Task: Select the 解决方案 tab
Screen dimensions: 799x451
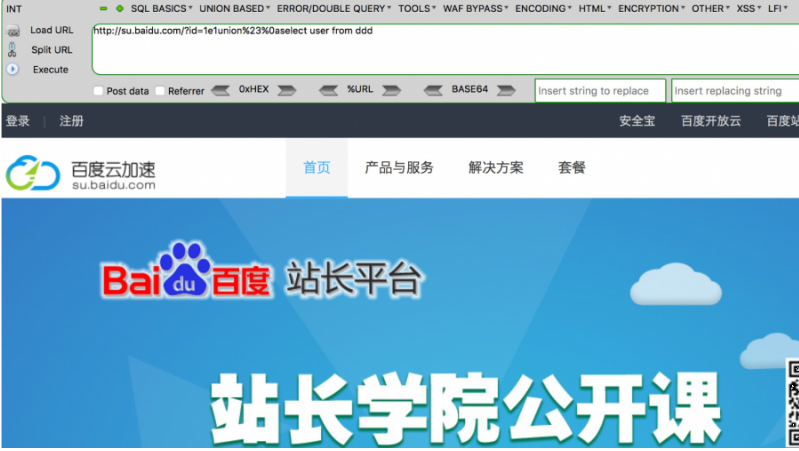Action: pyautogui.click(x=496, y=168)
